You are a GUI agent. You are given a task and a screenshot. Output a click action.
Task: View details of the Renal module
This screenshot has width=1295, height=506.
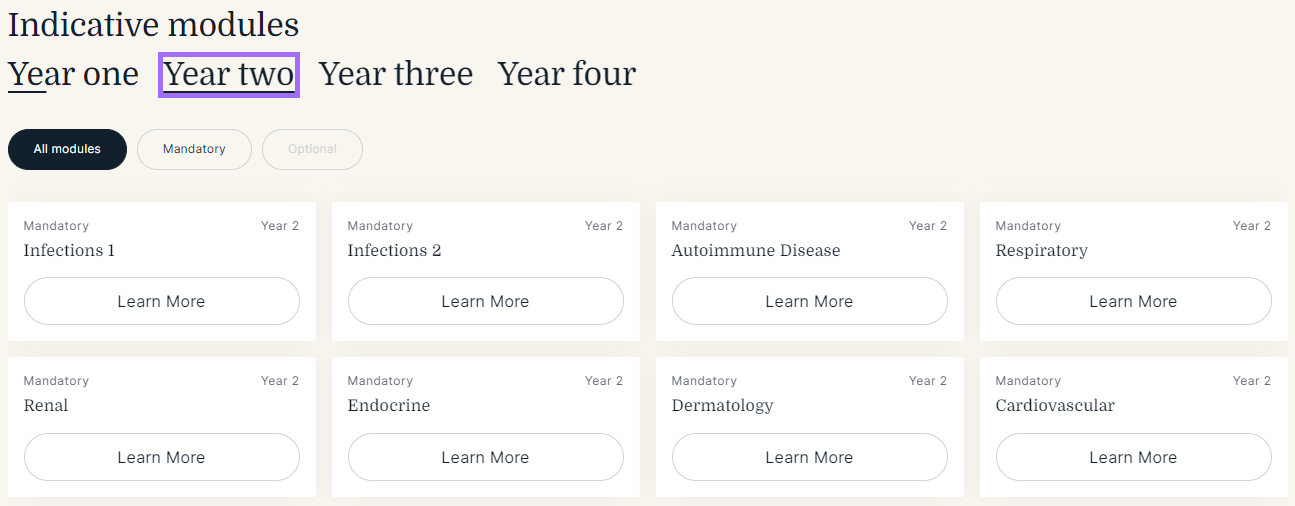pyautogui.click(x=162, y=457)
